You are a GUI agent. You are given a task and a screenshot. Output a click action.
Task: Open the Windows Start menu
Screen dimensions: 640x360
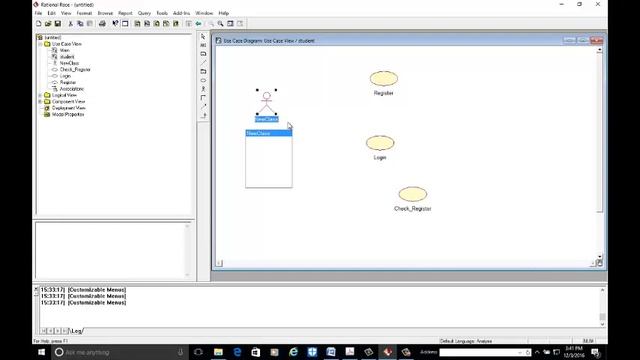41,352
